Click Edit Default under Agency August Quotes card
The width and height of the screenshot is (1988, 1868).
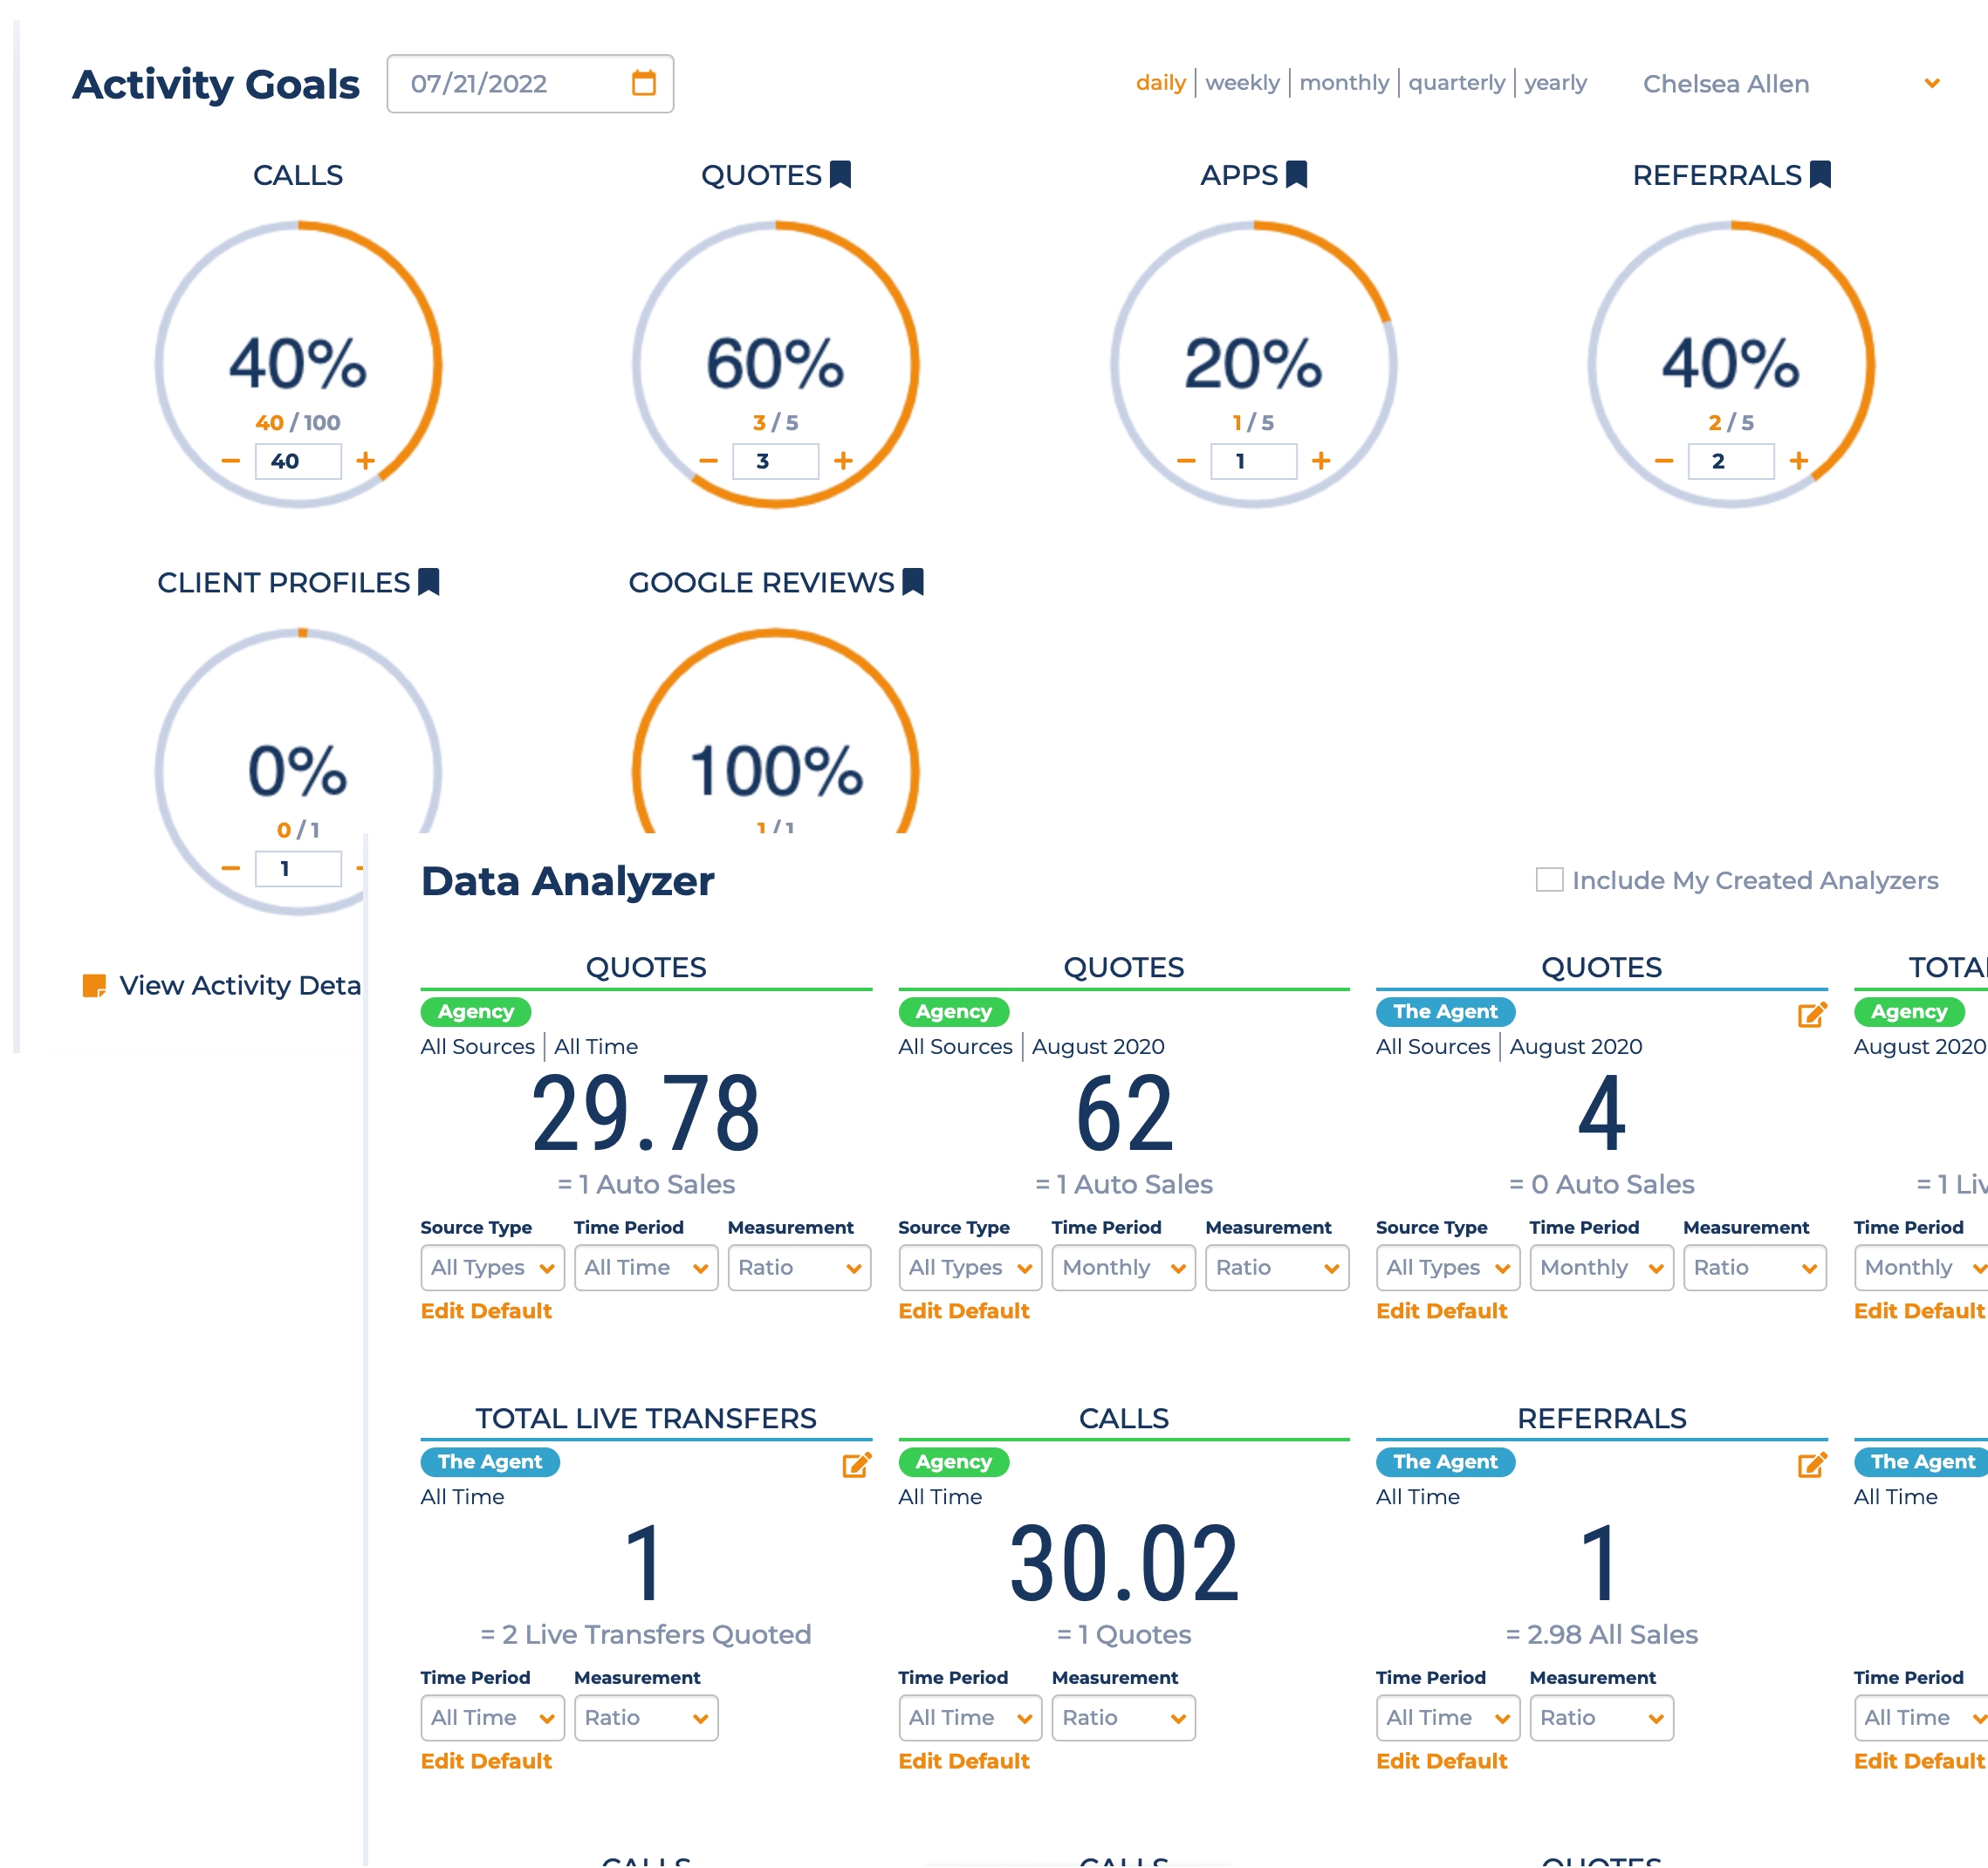(x=964, y=1311)
